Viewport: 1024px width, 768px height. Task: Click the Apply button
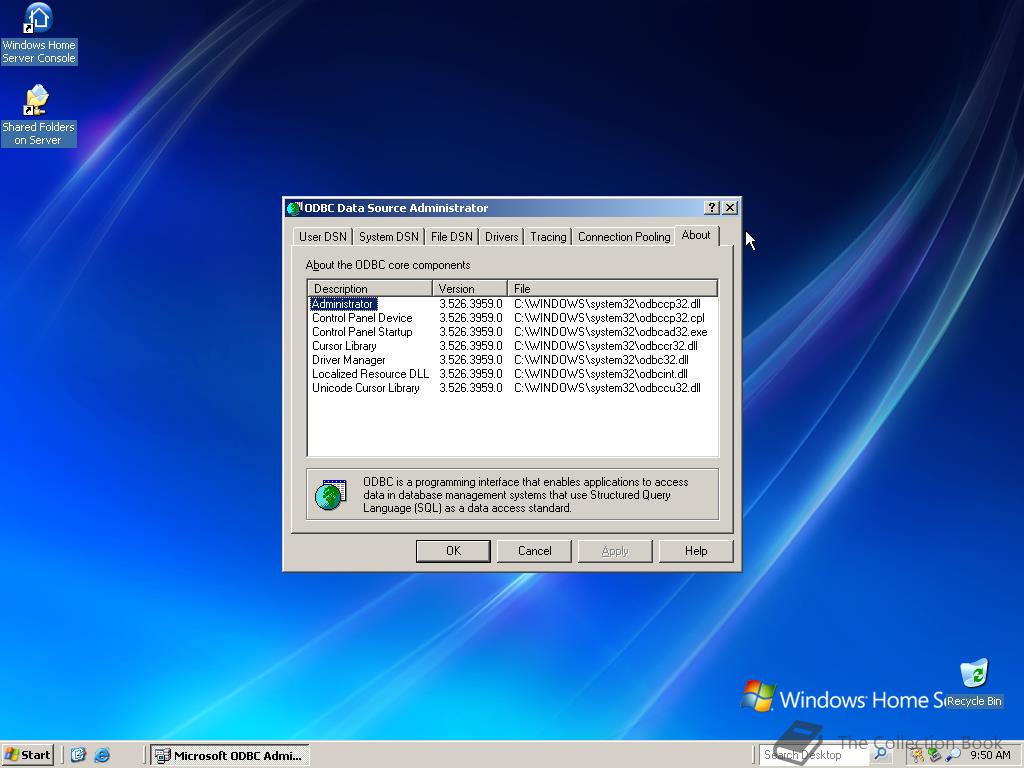[615, 551]
